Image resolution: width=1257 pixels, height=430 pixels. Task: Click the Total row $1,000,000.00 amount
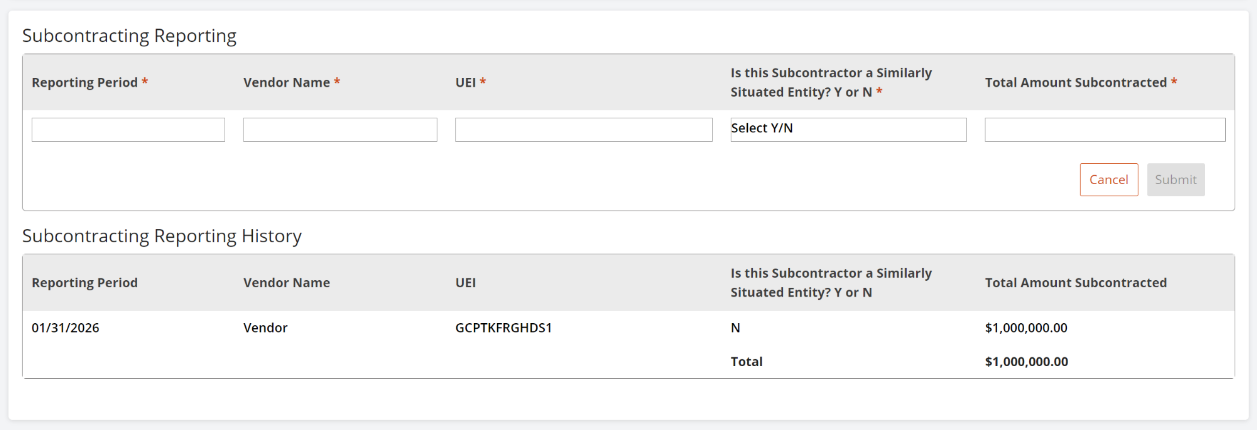pyautogui.click(x=1026, y=361)
